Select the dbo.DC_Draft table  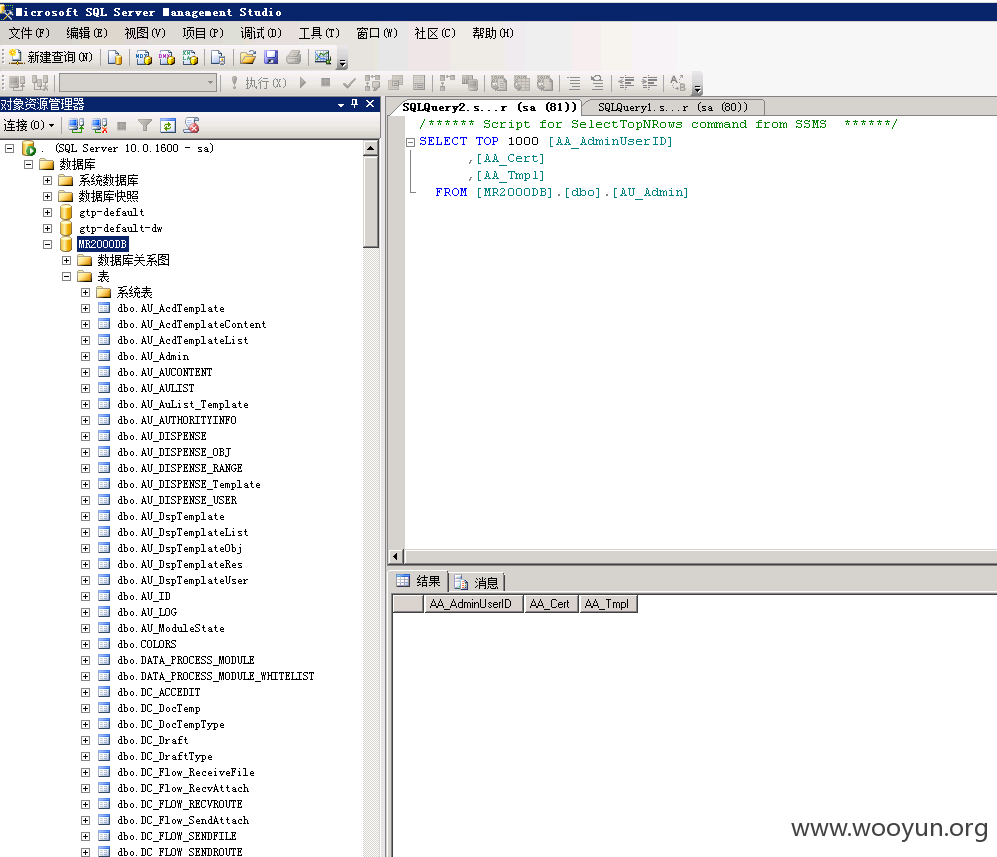(153, 740)
